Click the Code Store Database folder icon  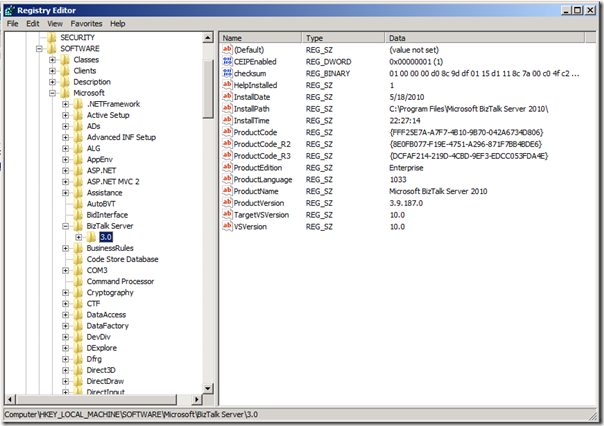coord(78,259)
